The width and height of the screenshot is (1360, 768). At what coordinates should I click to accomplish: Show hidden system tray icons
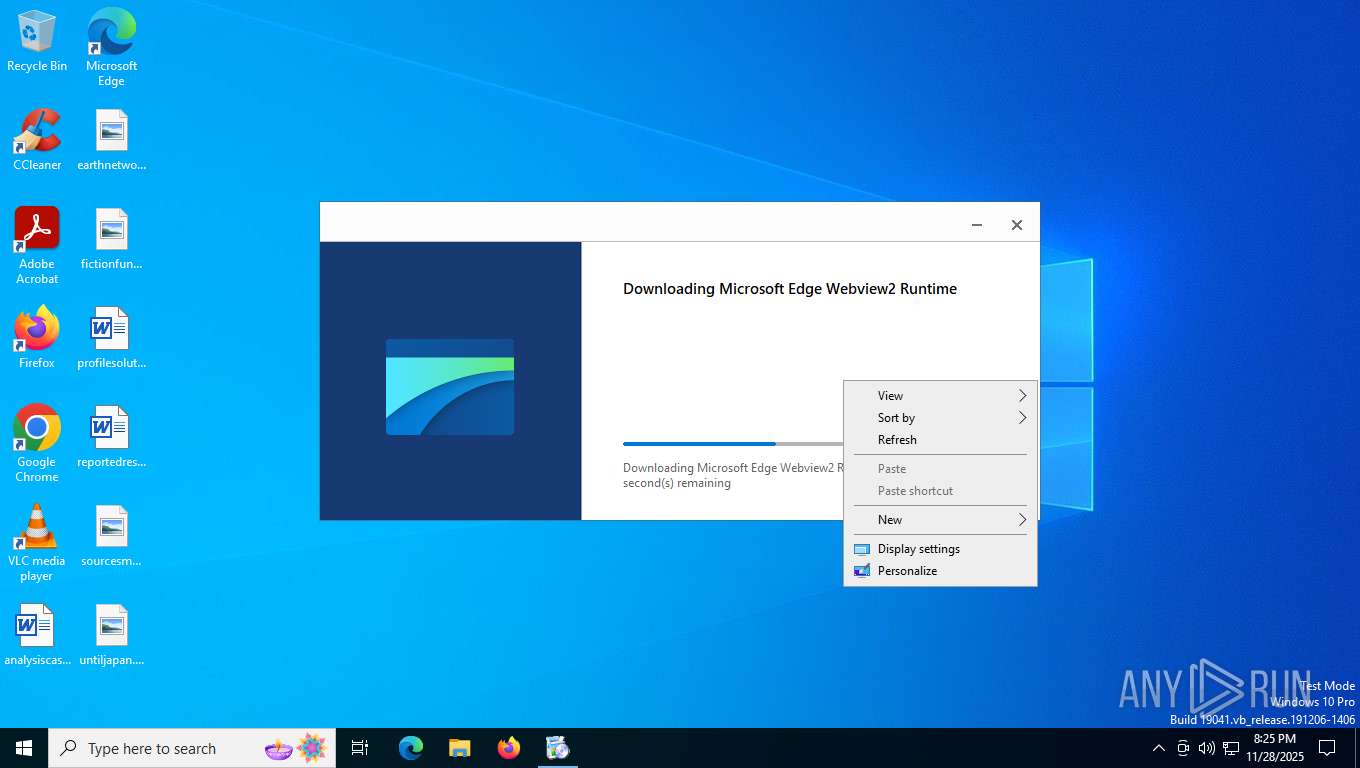[1159, 748]
